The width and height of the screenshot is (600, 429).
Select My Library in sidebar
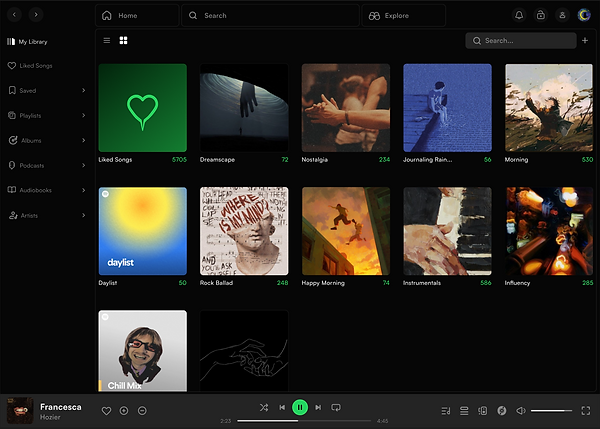click(x=27, y=42)
